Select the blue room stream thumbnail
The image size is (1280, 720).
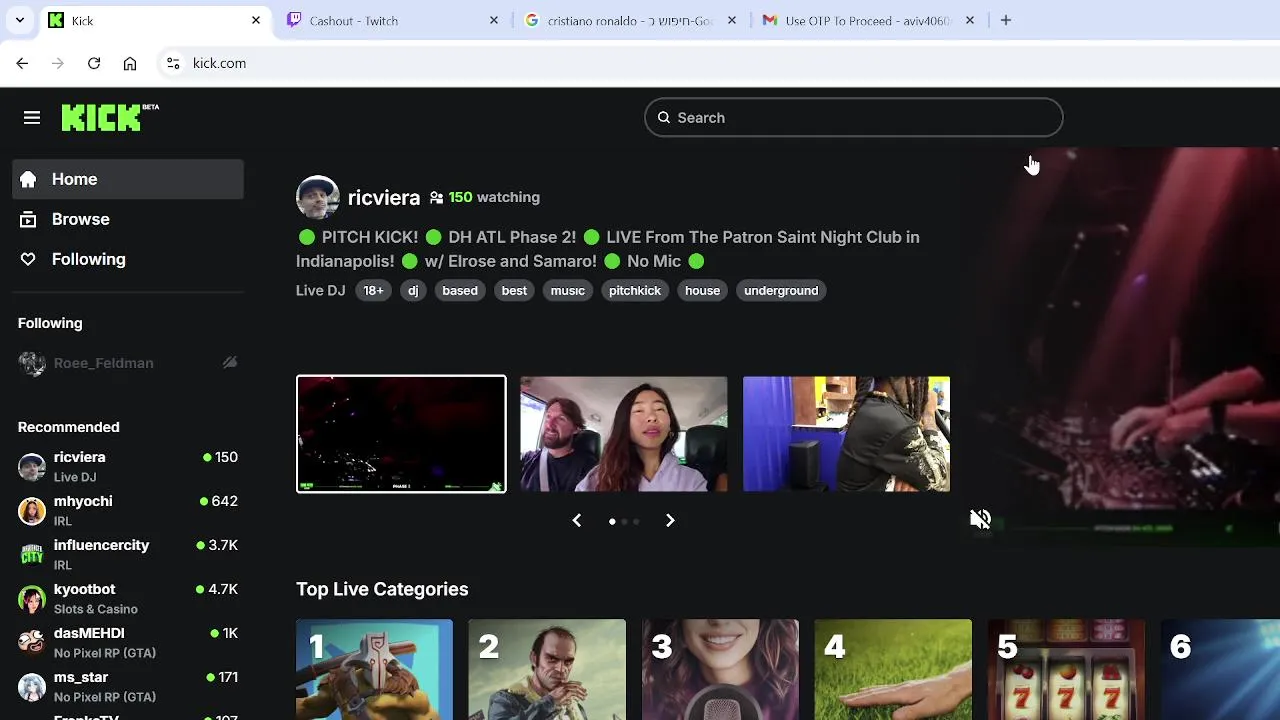(846, 434)
